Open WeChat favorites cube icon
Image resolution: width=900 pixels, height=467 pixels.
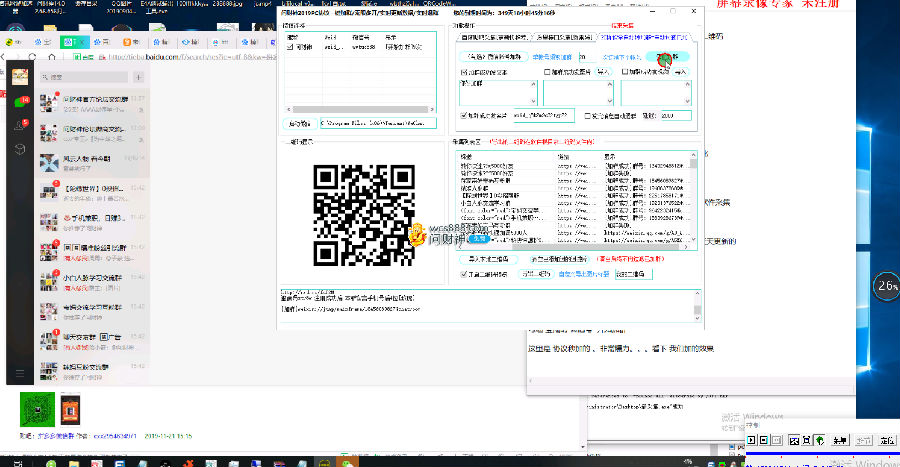[x=20, y=149]
